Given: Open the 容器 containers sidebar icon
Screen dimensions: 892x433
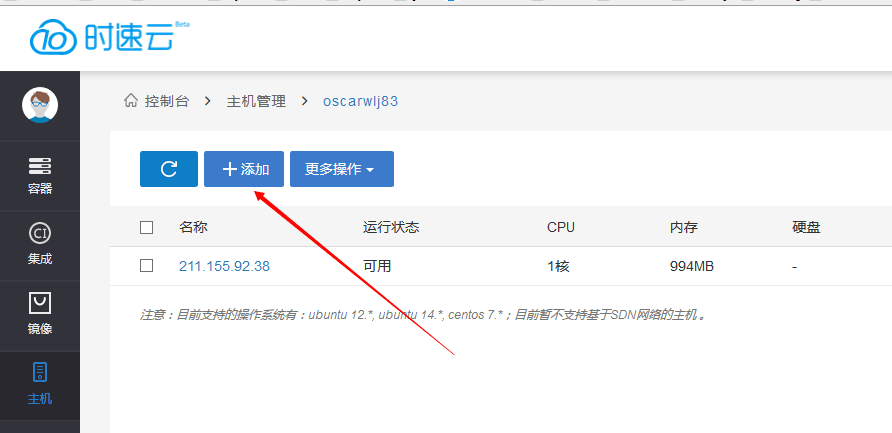Looking at the screenshot, I should pos(40,176).
